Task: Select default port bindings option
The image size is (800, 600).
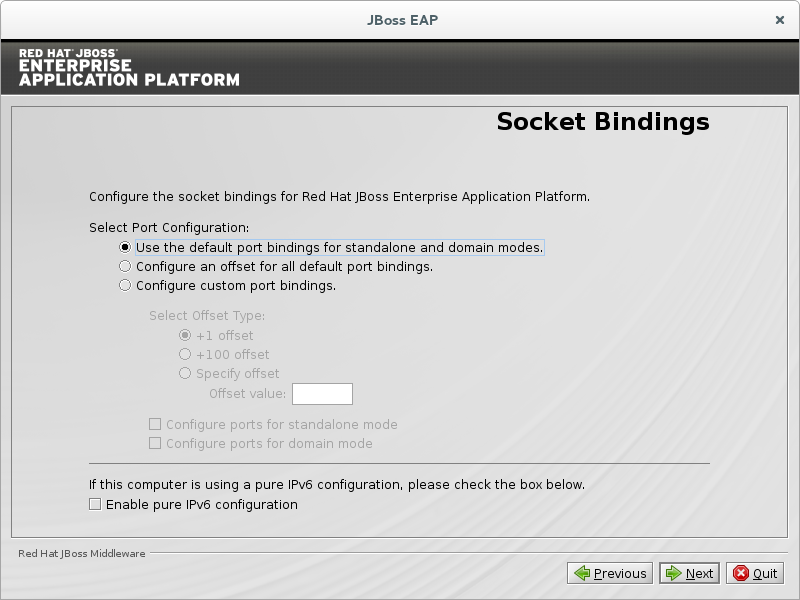Action: (125, 247)
